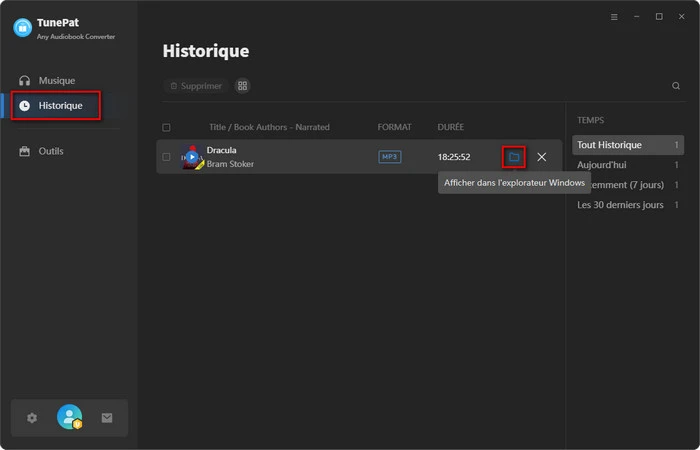Open the user account avatar

[x=69, y=417]
